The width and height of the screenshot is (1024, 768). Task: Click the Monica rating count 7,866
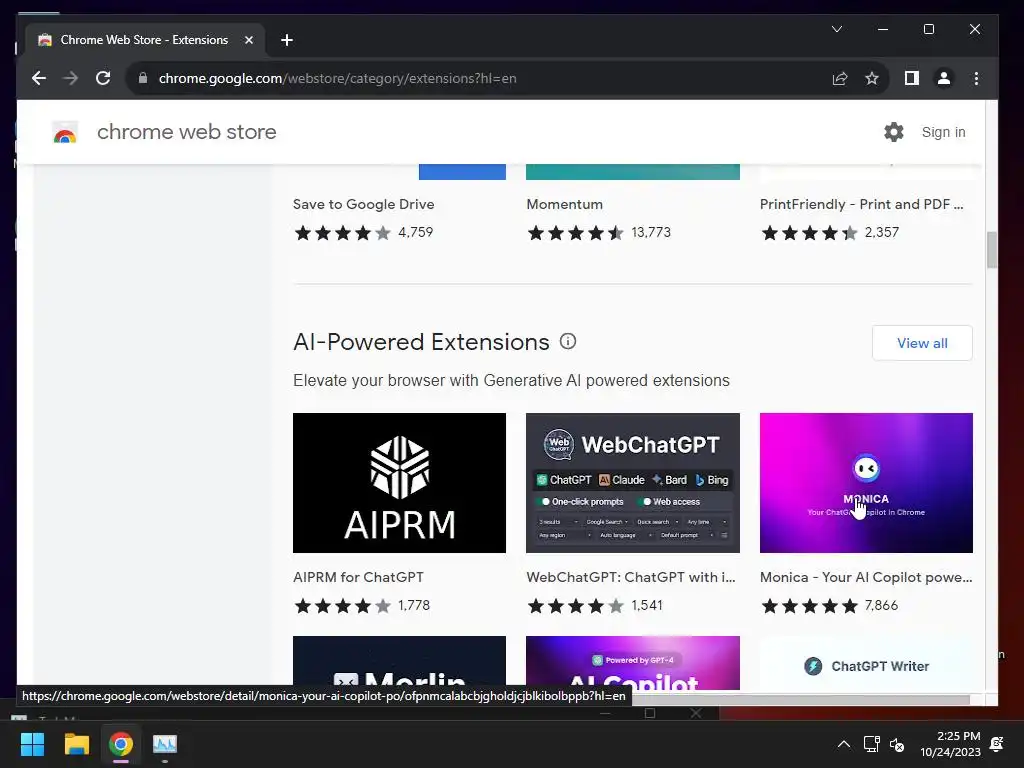[x=881, y=605]
